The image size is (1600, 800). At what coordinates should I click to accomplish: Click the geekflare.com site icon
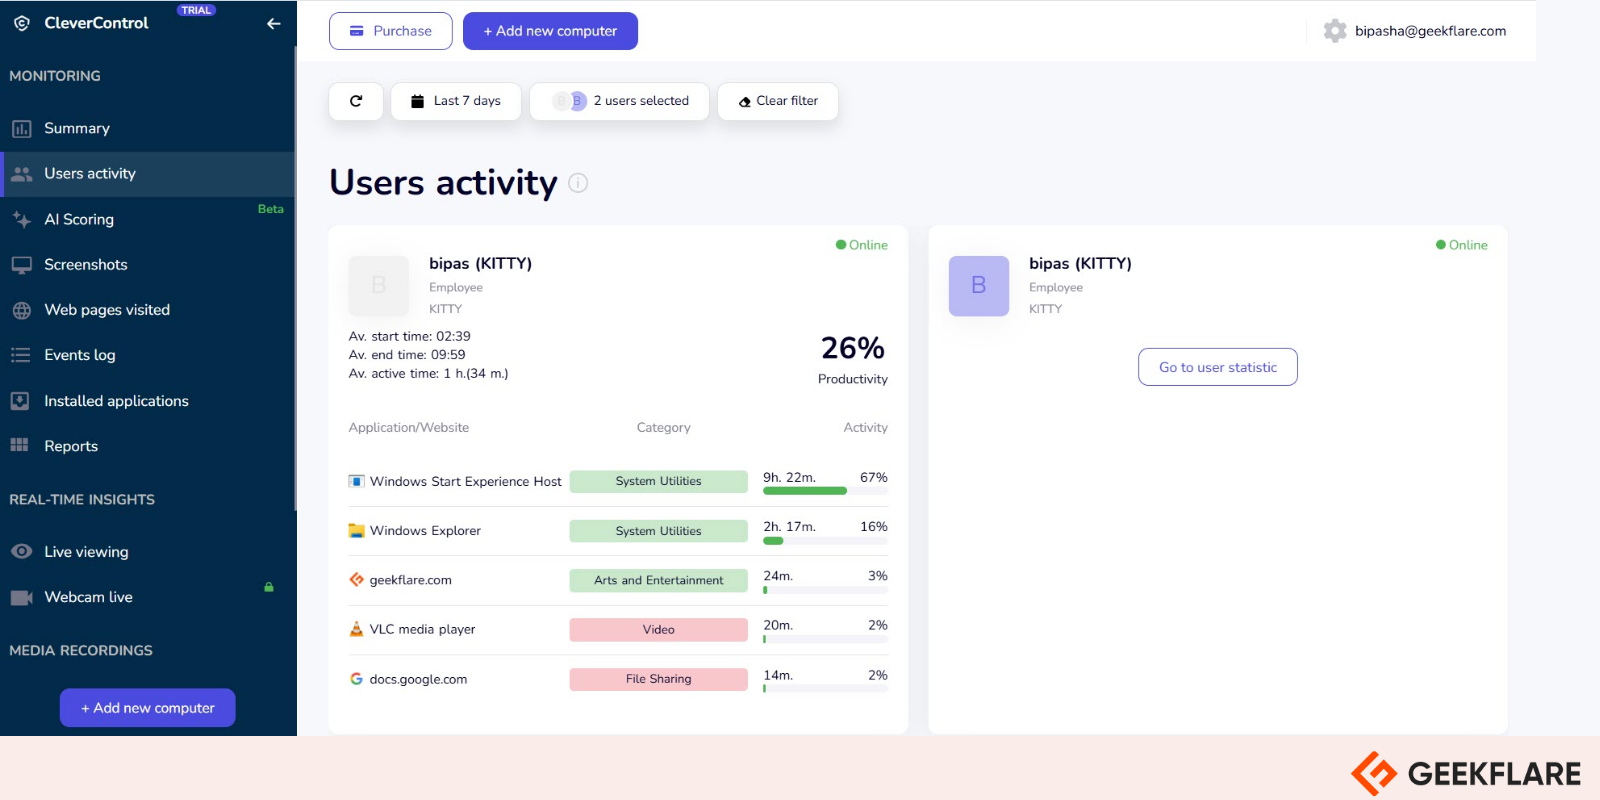356,580
